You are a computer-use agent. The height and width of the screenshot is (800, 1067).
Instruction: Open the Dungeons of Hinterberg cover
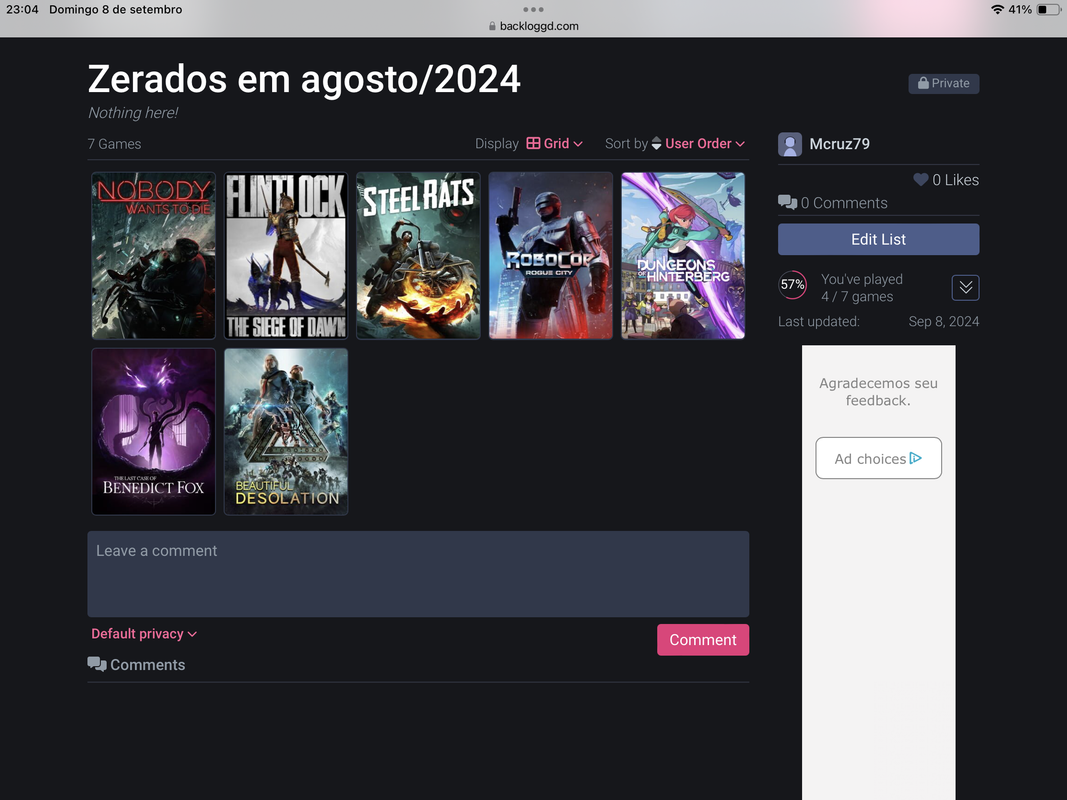[683, 256]
